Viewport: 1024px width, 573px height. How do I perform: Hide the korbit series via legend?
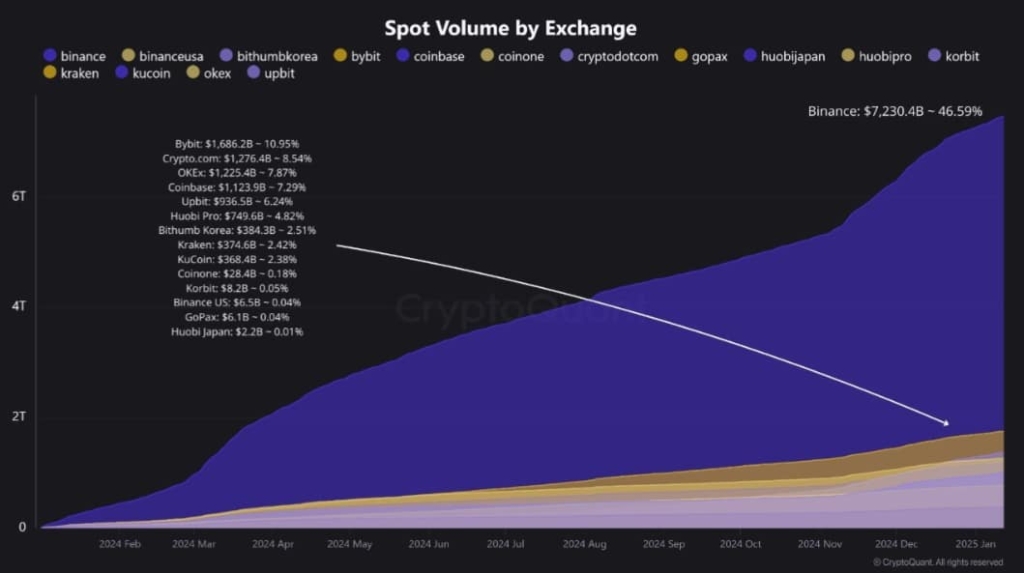[x=953, y=56]
